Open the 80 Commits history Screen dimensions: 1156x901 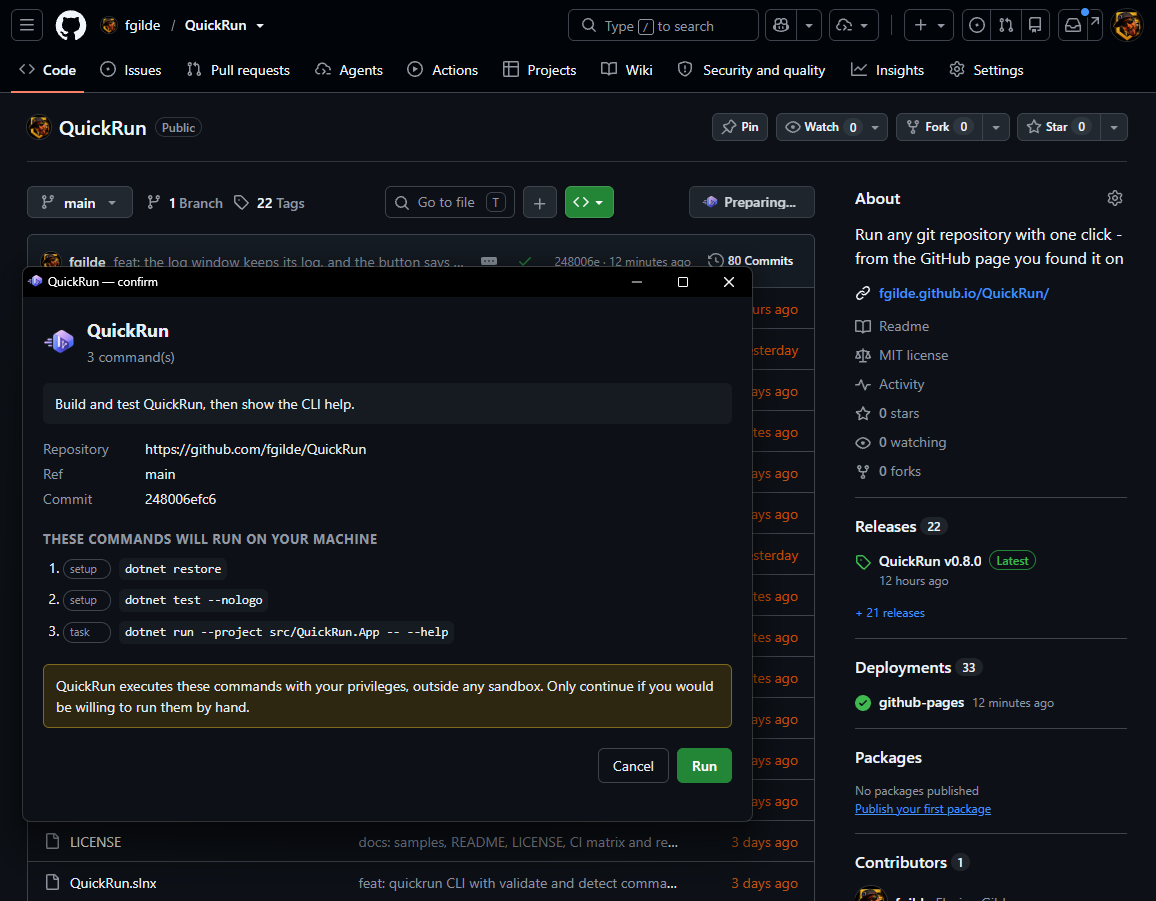pyautogui.click(x=751, y=260)
